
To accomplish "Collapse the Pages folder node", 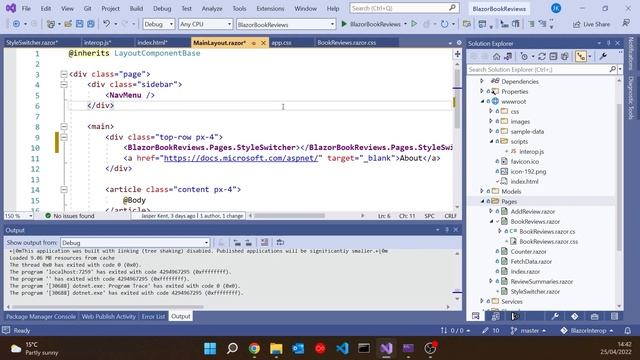I will [482, 201].
